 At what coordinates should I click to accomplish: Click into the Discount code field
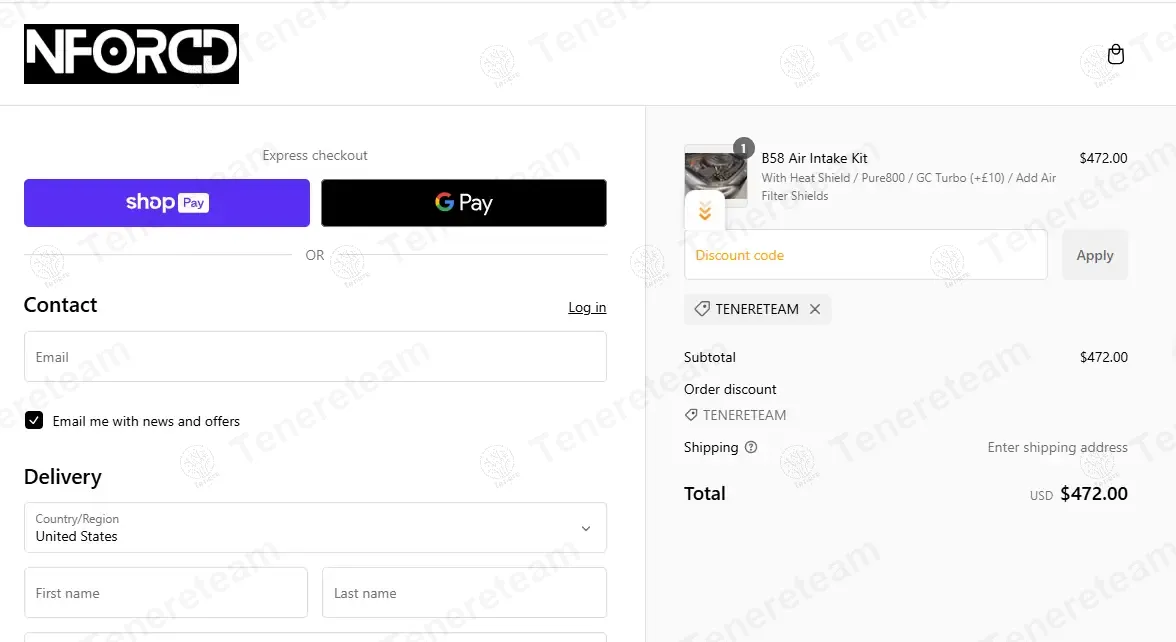pyautogui.click(x=865, y=255)
